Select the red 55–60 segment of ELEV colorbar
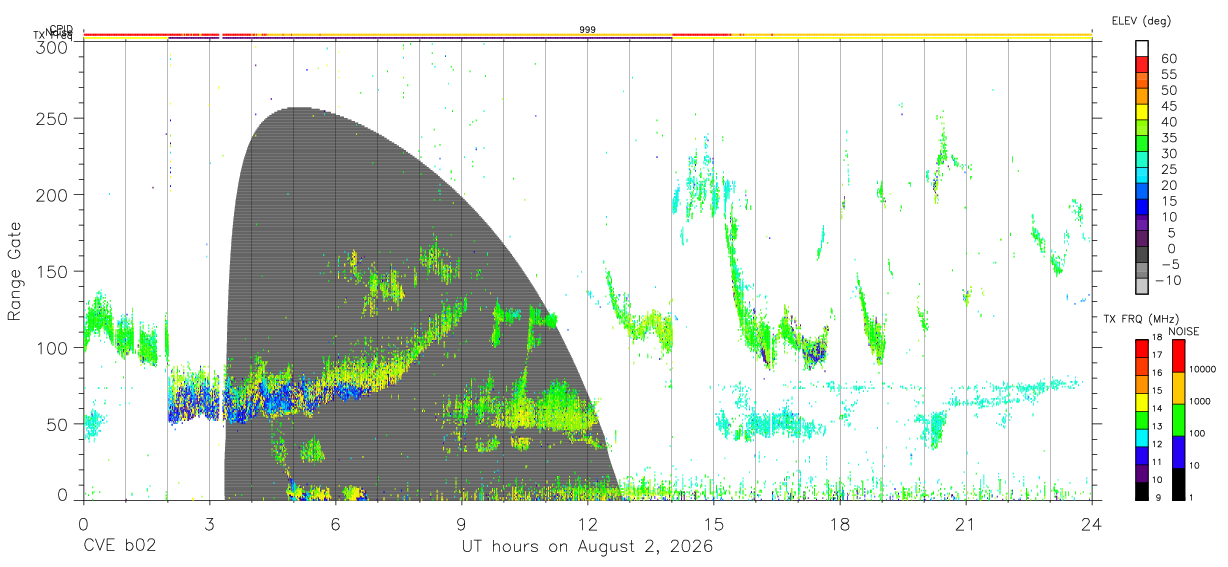This screenshot has height=567, width=1228. [x=1142, y=67]
